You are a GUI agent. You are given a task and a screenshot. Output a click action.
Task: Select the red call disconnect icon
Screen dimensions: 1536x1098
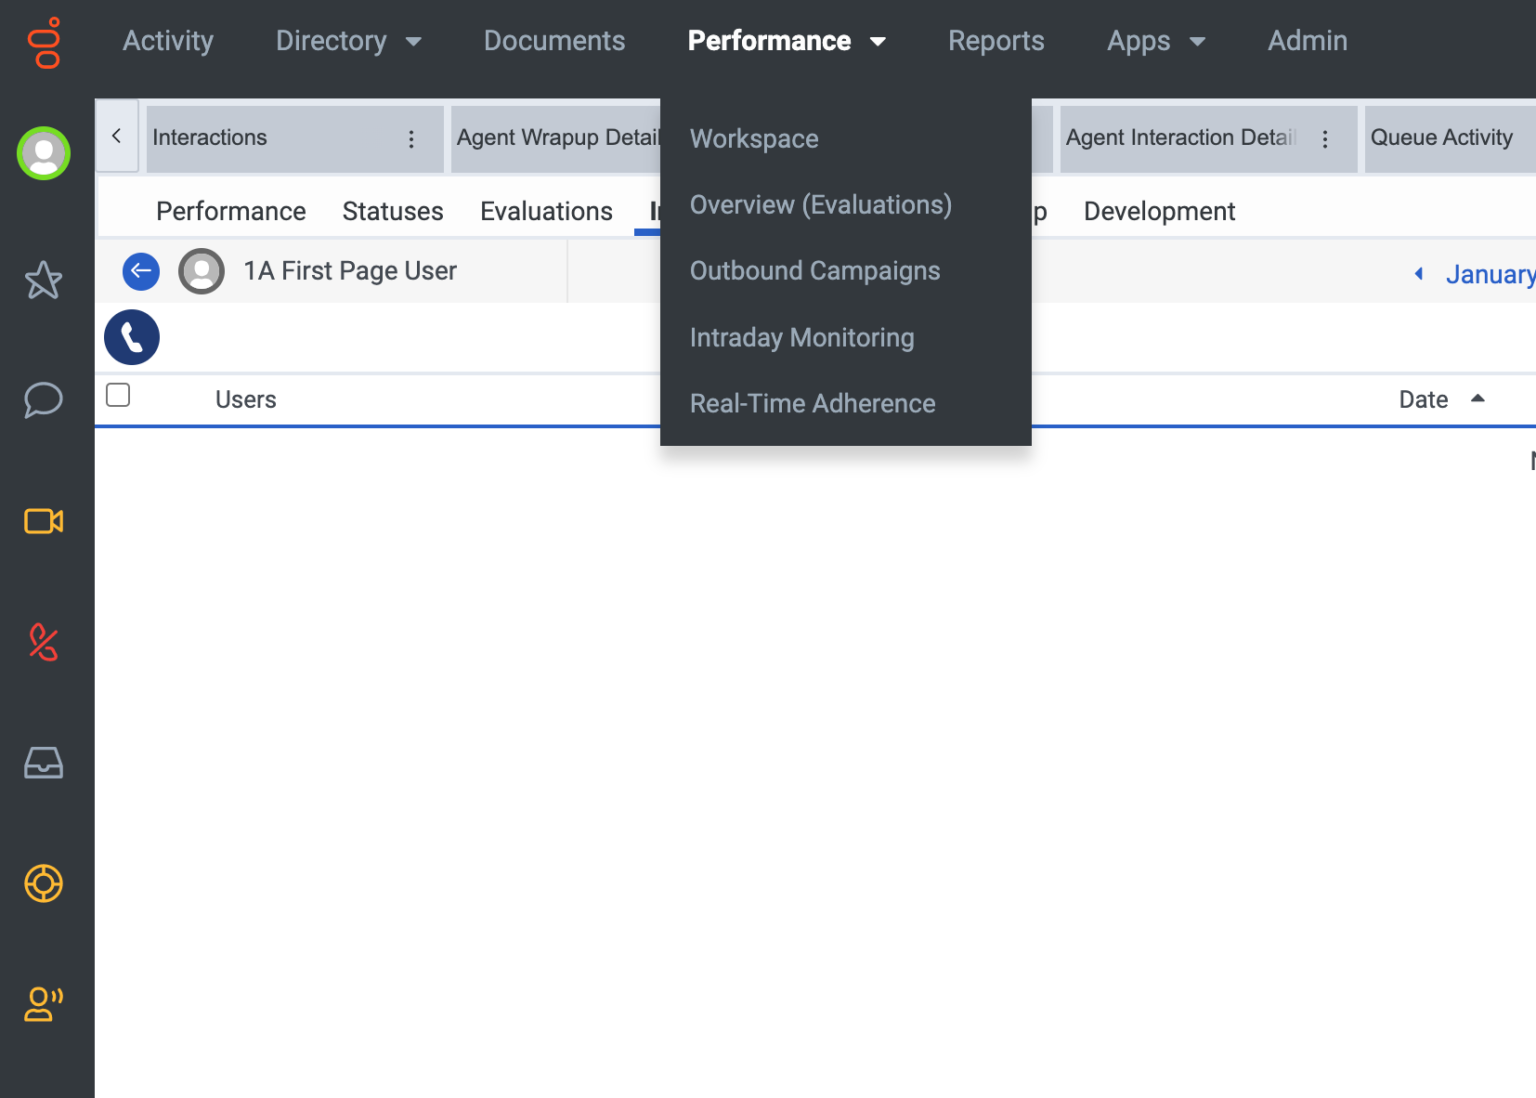43,643
